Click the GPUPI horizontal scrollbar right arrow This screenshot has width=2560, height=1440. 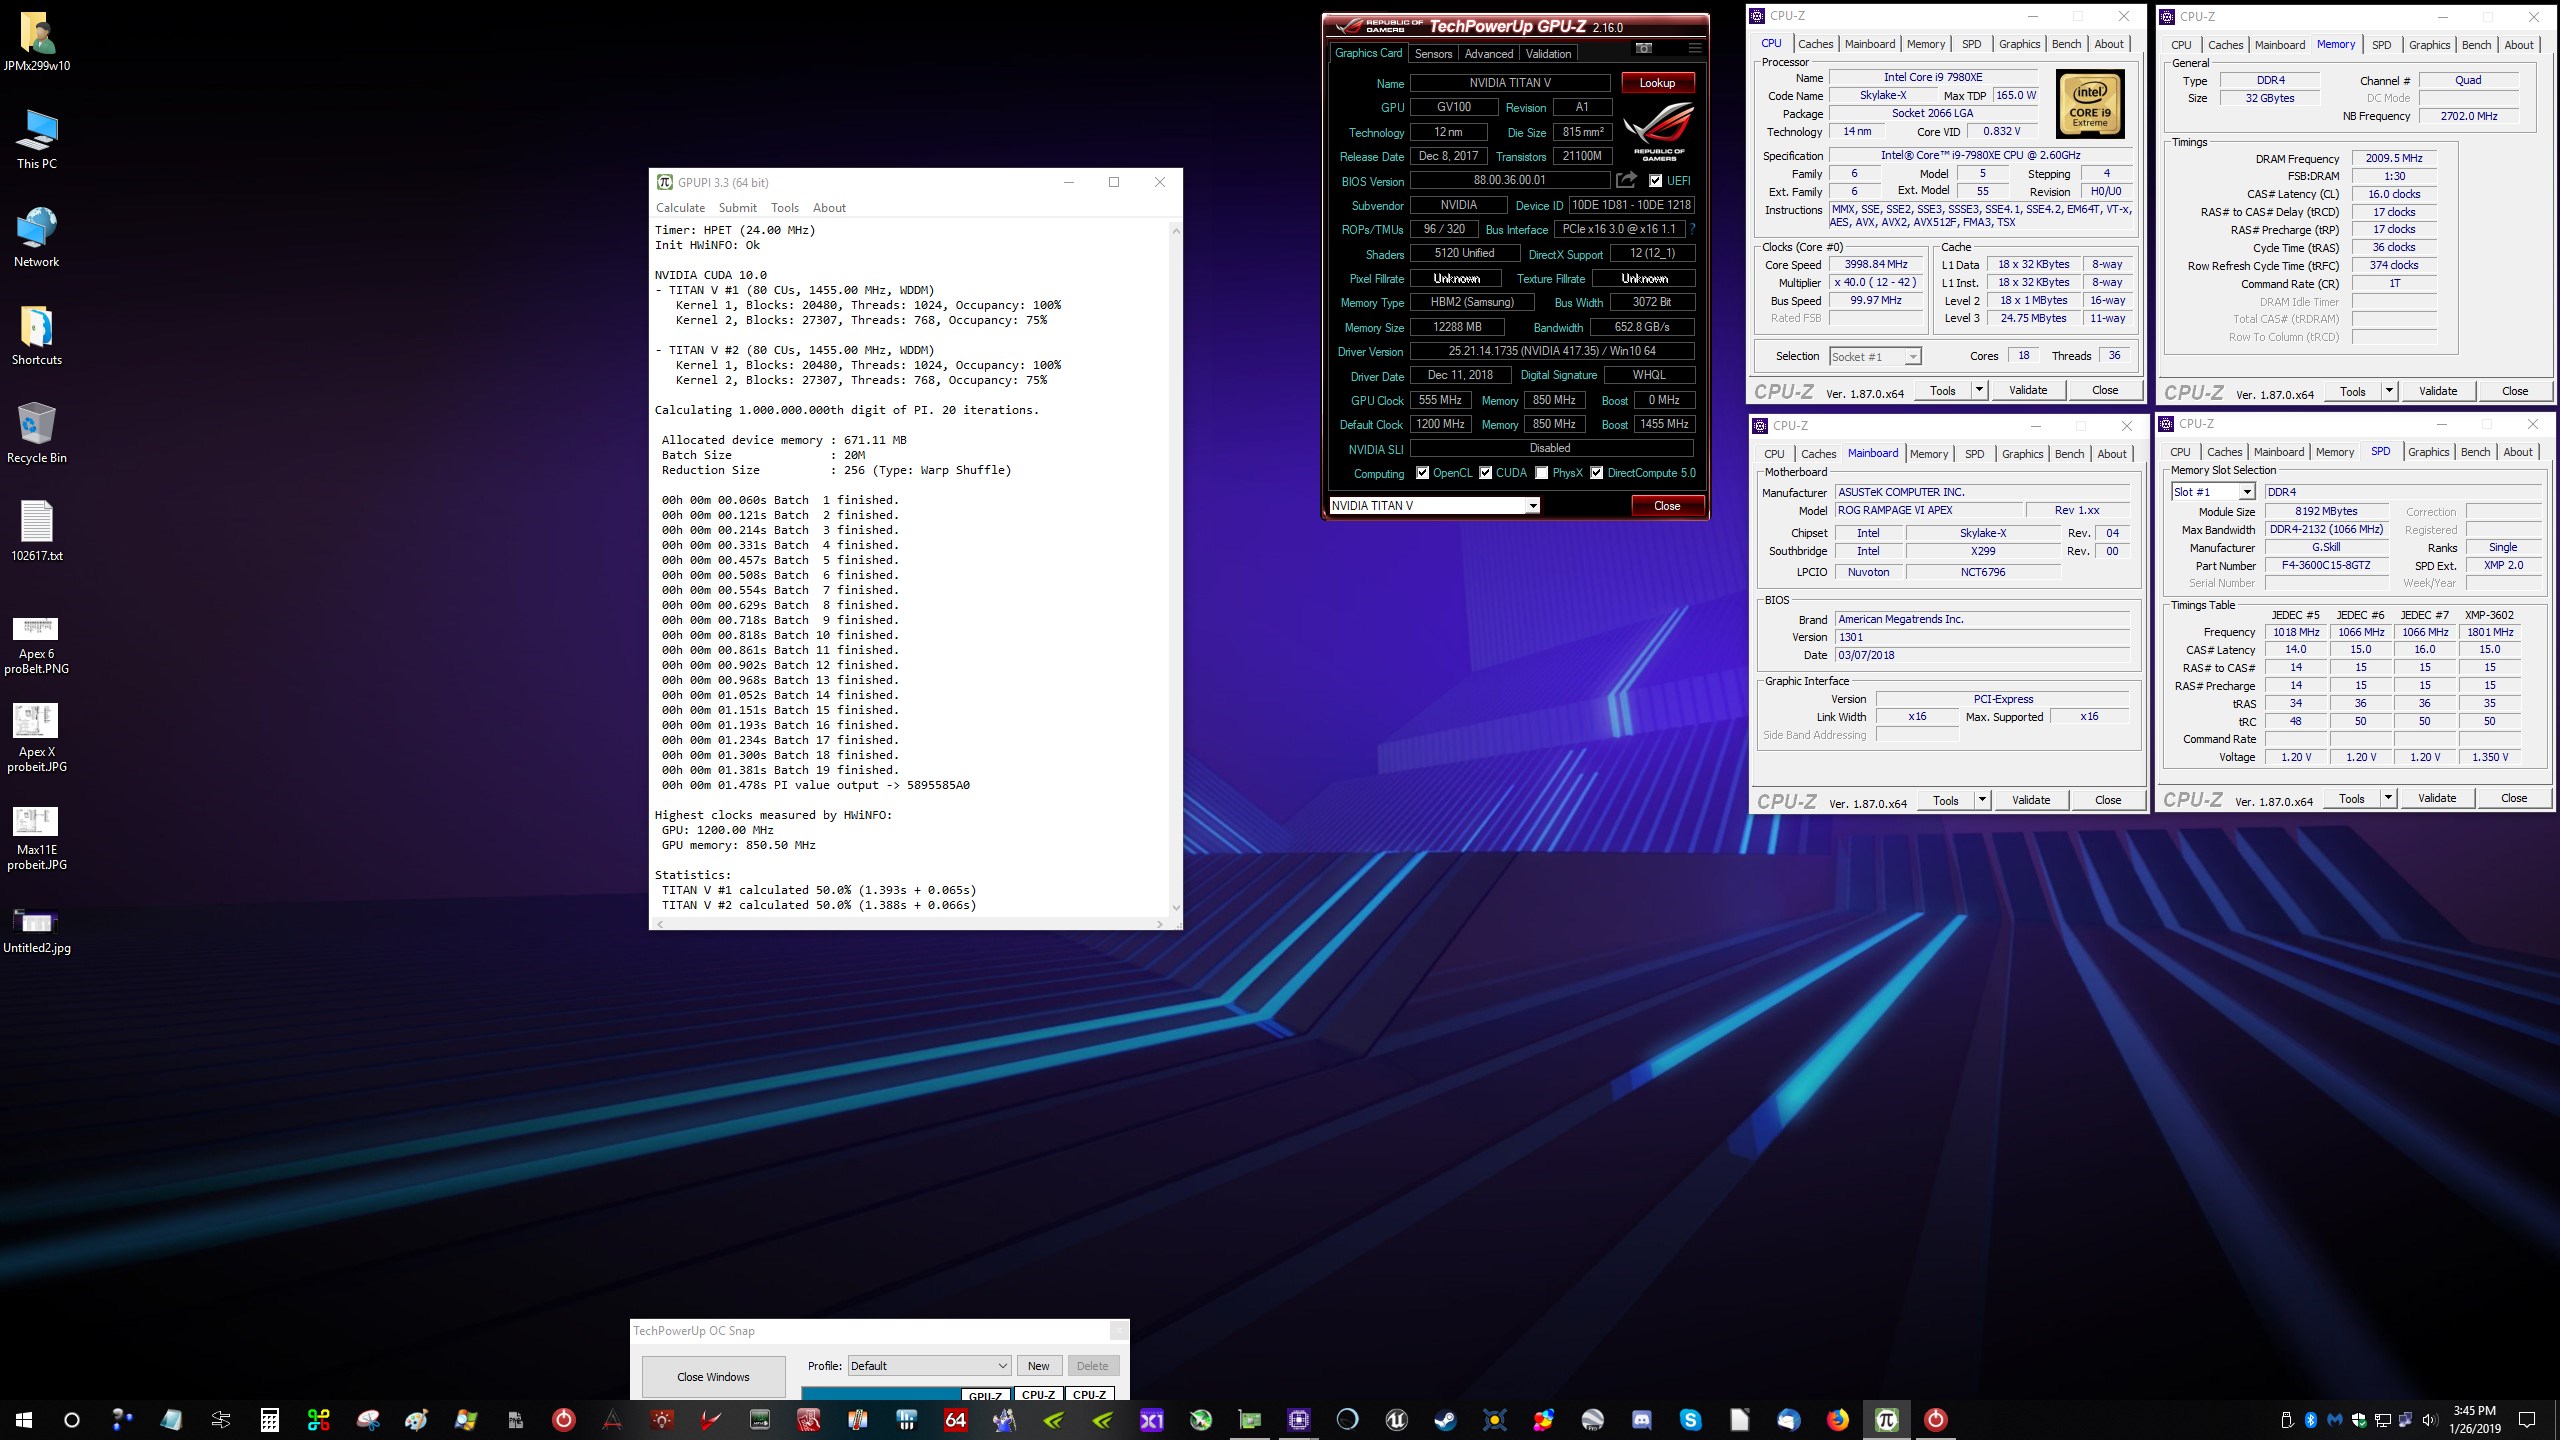pyautogui.click(x=1160, y=924)
